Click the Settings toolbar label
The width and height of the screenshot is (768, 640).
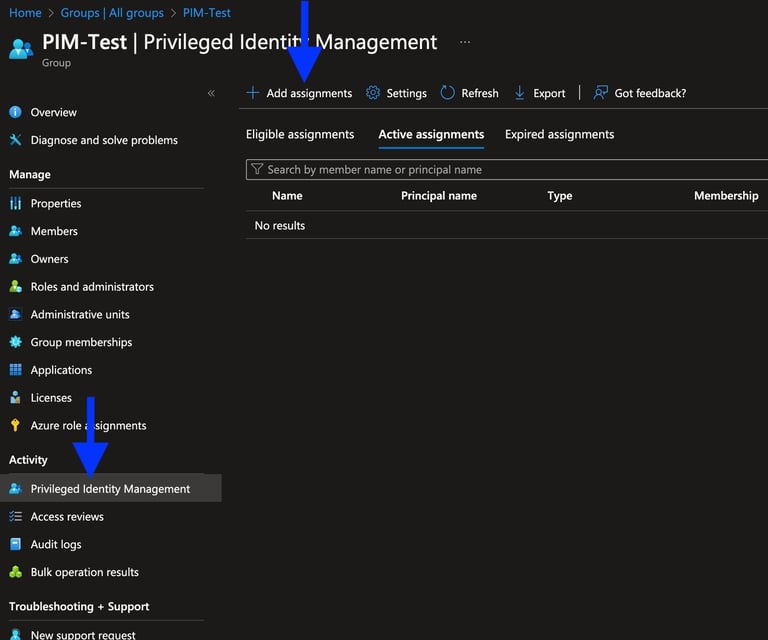pos(407,93)
